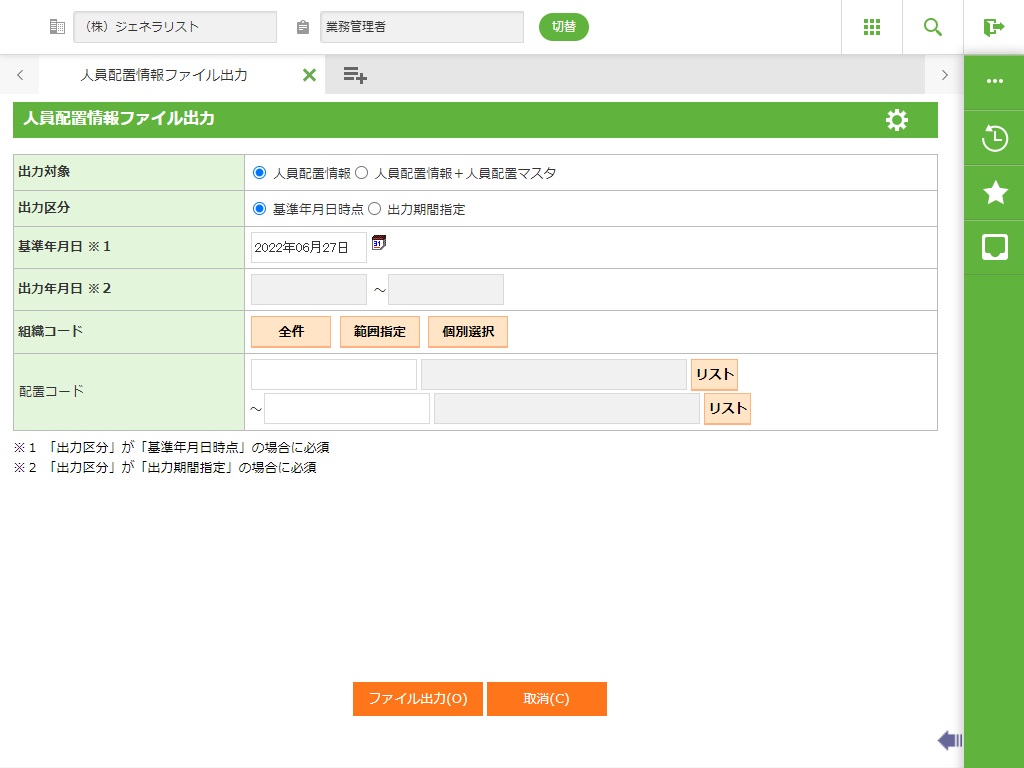Image resolution: width=1024 pixels, height=768 pixels.
Task: Switch to the 人員配置情報ファイル出力 tab
Action: (164, 75)
